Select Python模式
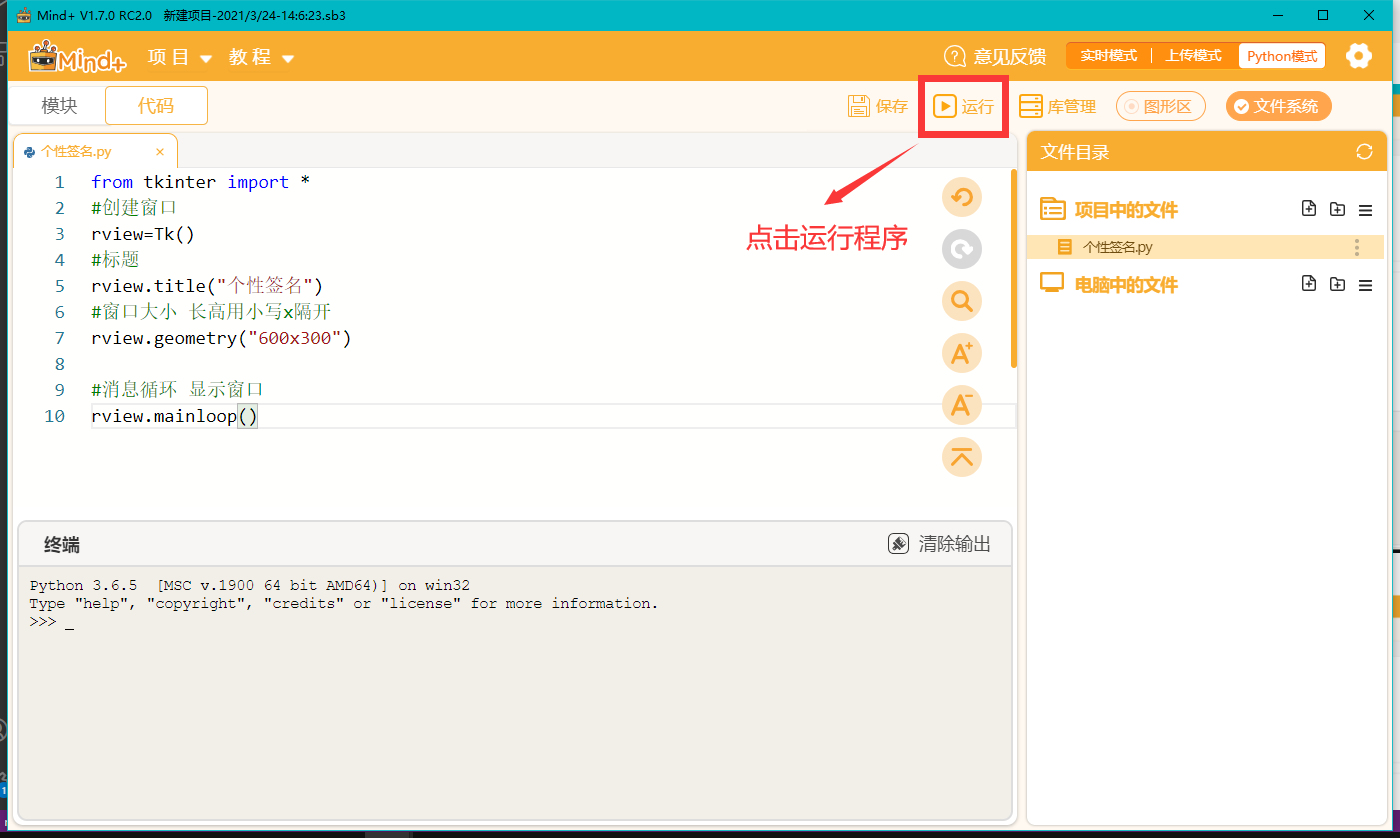The height and width of the screenshot is (838, 1400). [1282, 56]
